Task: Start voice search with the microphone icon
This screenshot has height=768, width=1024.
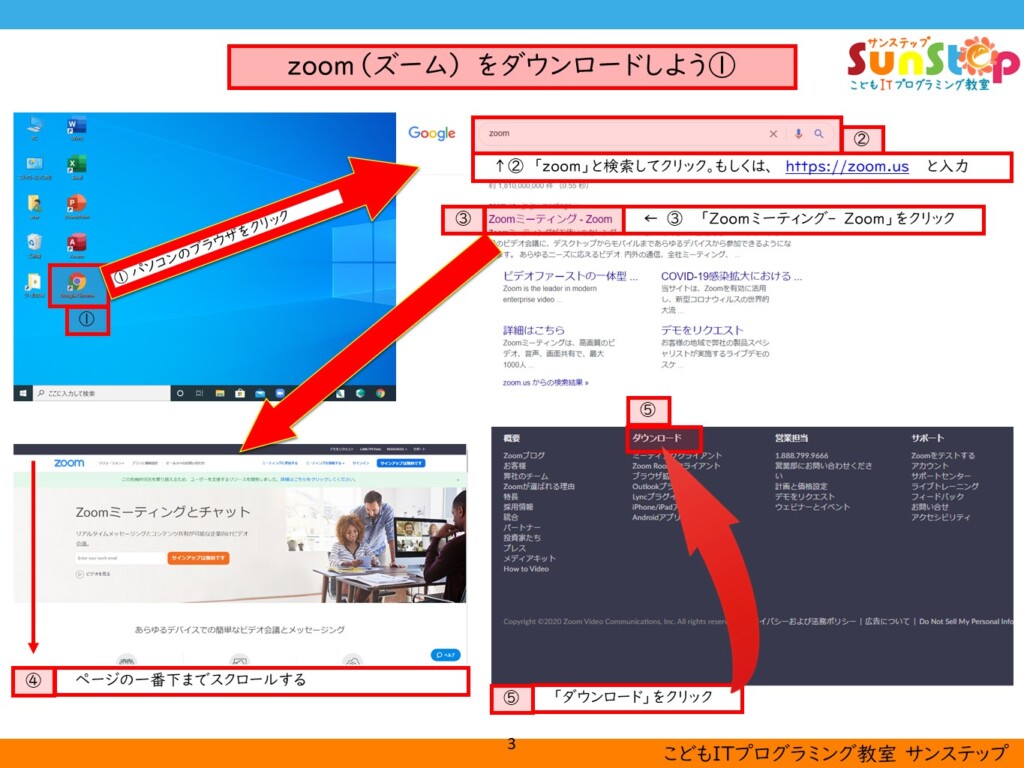Action: point(798,134)
